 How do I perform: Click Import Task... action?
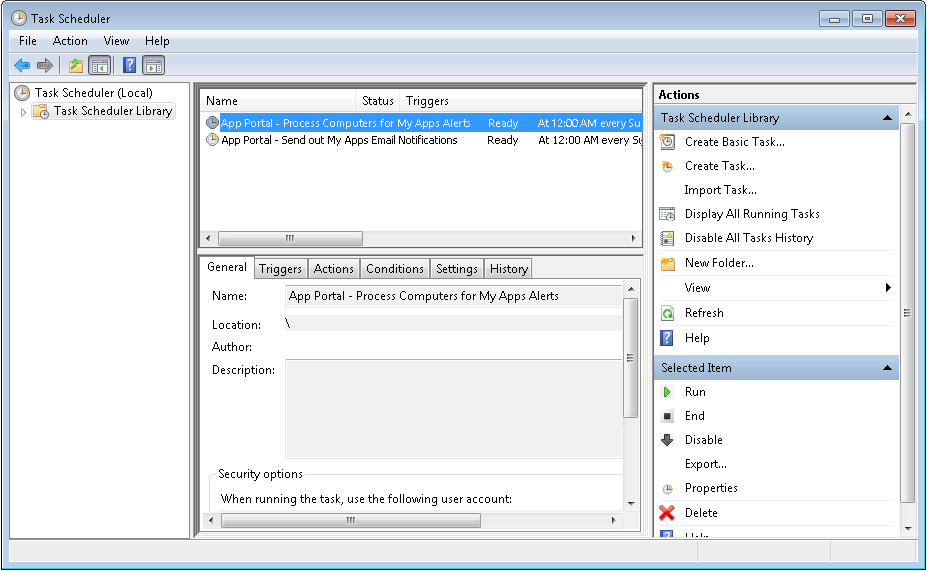point(720,190)
